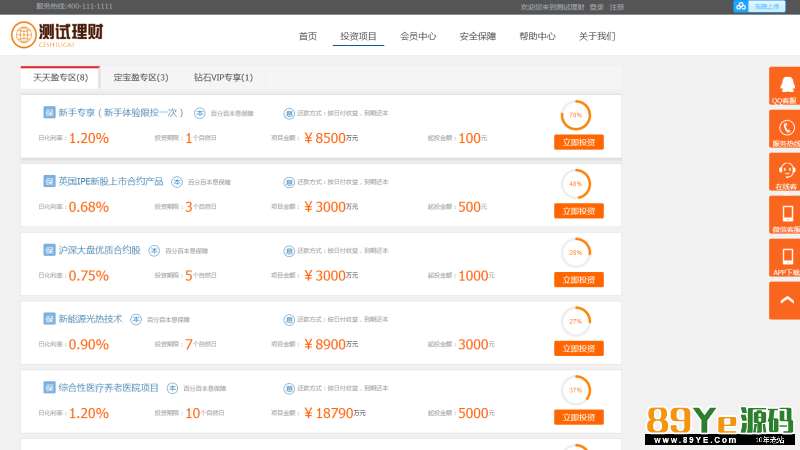Click repayment method icon in 综合性医疗 row
The image size is (800, 450).
[289, 389]
